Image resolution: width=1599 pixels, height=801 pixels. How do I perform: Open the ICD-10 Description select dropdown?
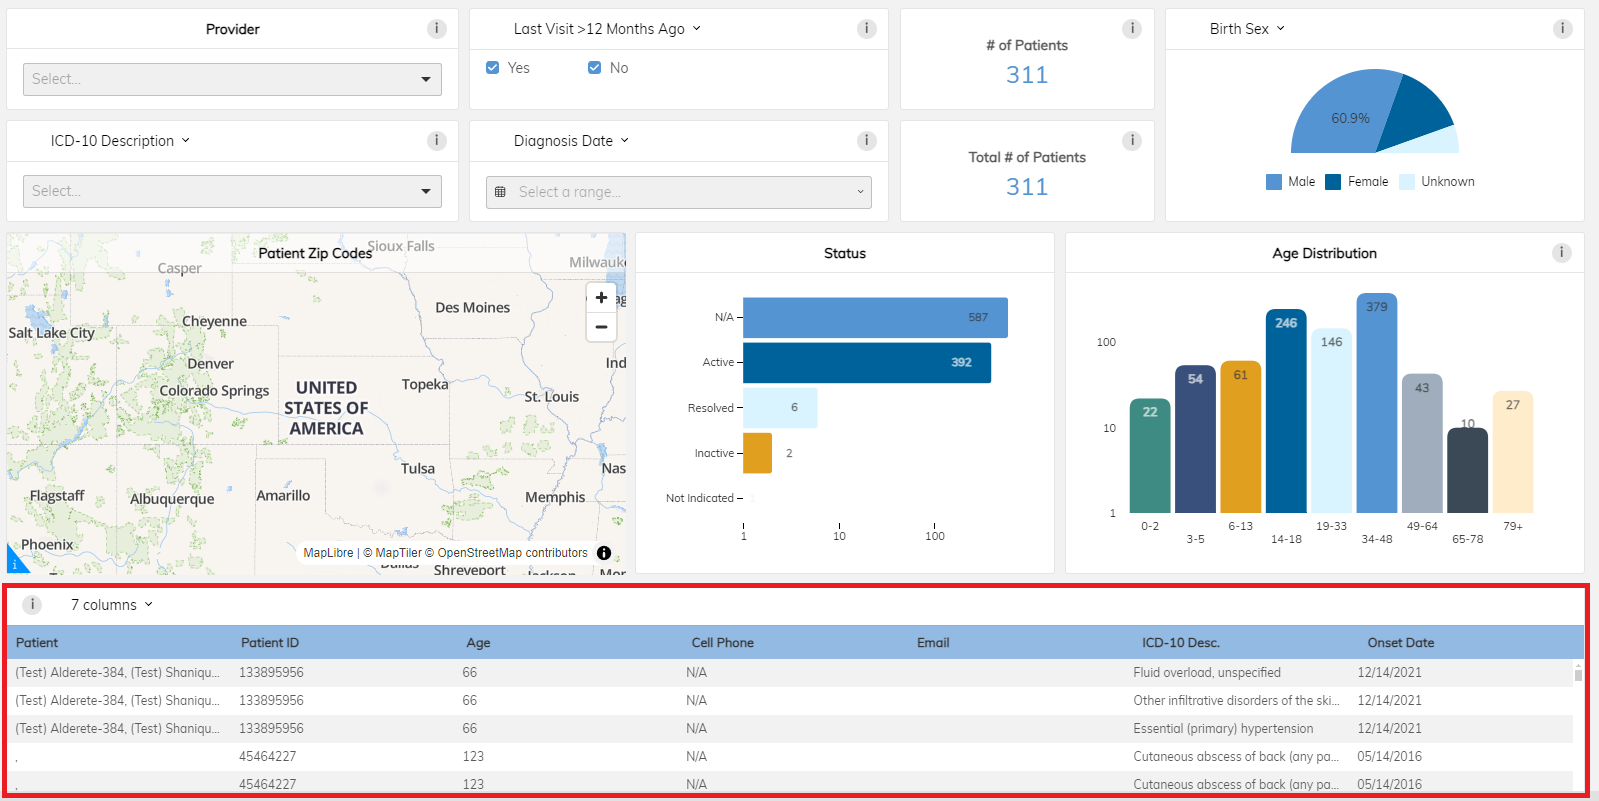pos(232,191)
